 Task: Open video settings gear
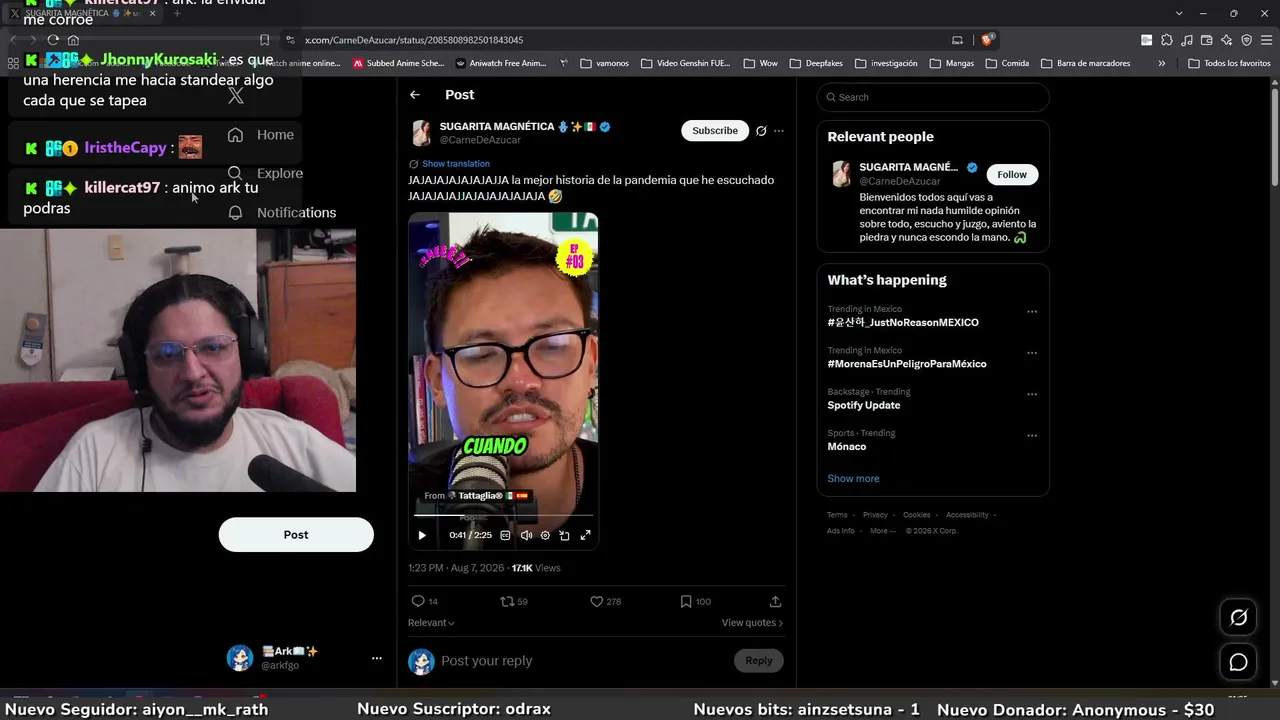click(545, 535)
